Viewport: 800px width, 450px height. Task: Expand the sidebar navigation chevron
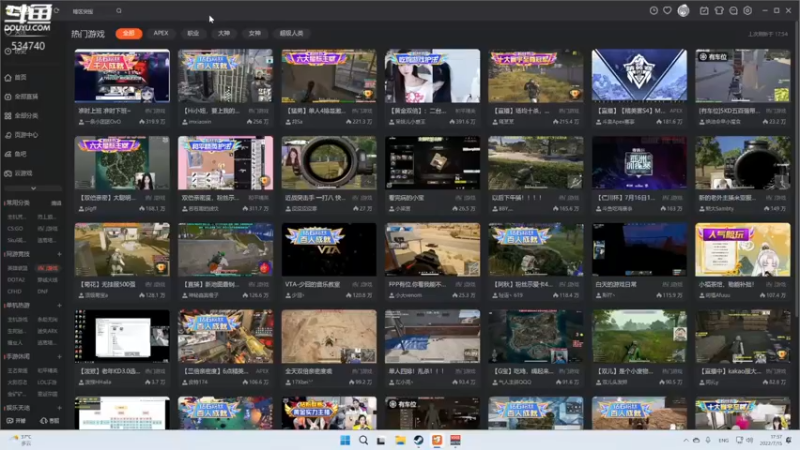[33, 188]
